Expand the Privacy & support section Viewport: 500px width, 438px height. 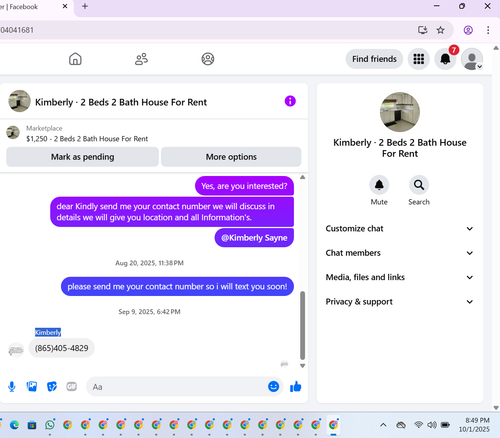400,302
